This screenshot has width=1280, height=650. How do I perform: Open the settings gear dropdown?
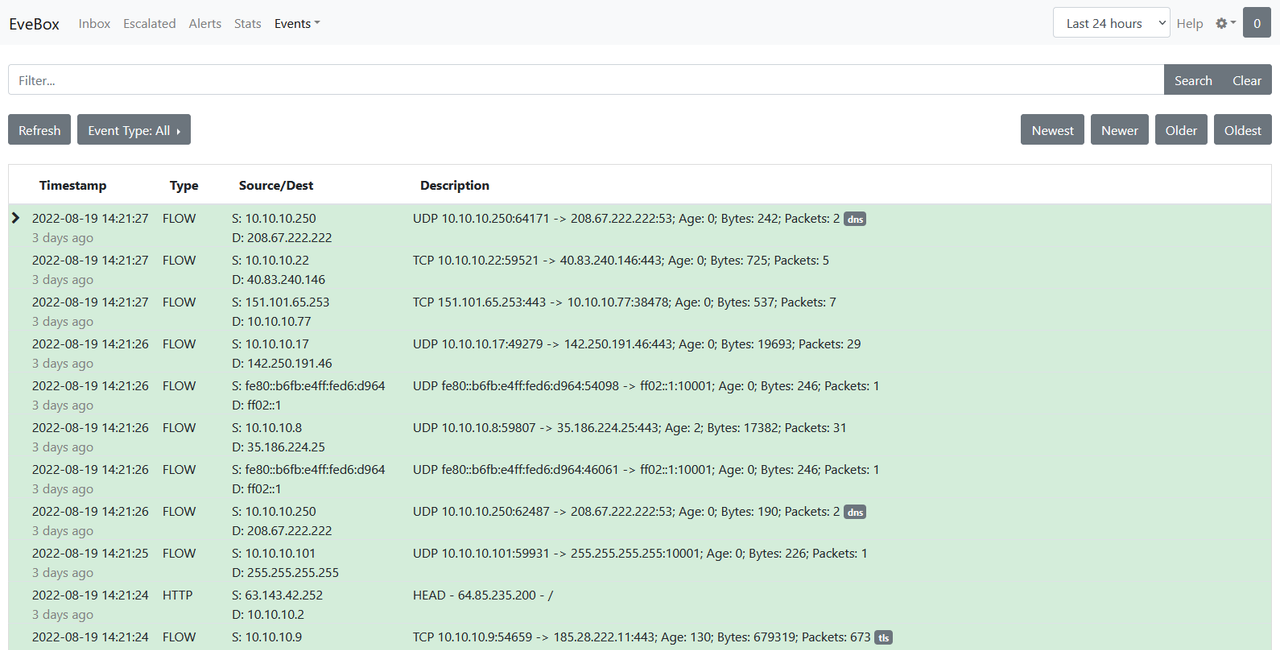[x=1225, y=23]
